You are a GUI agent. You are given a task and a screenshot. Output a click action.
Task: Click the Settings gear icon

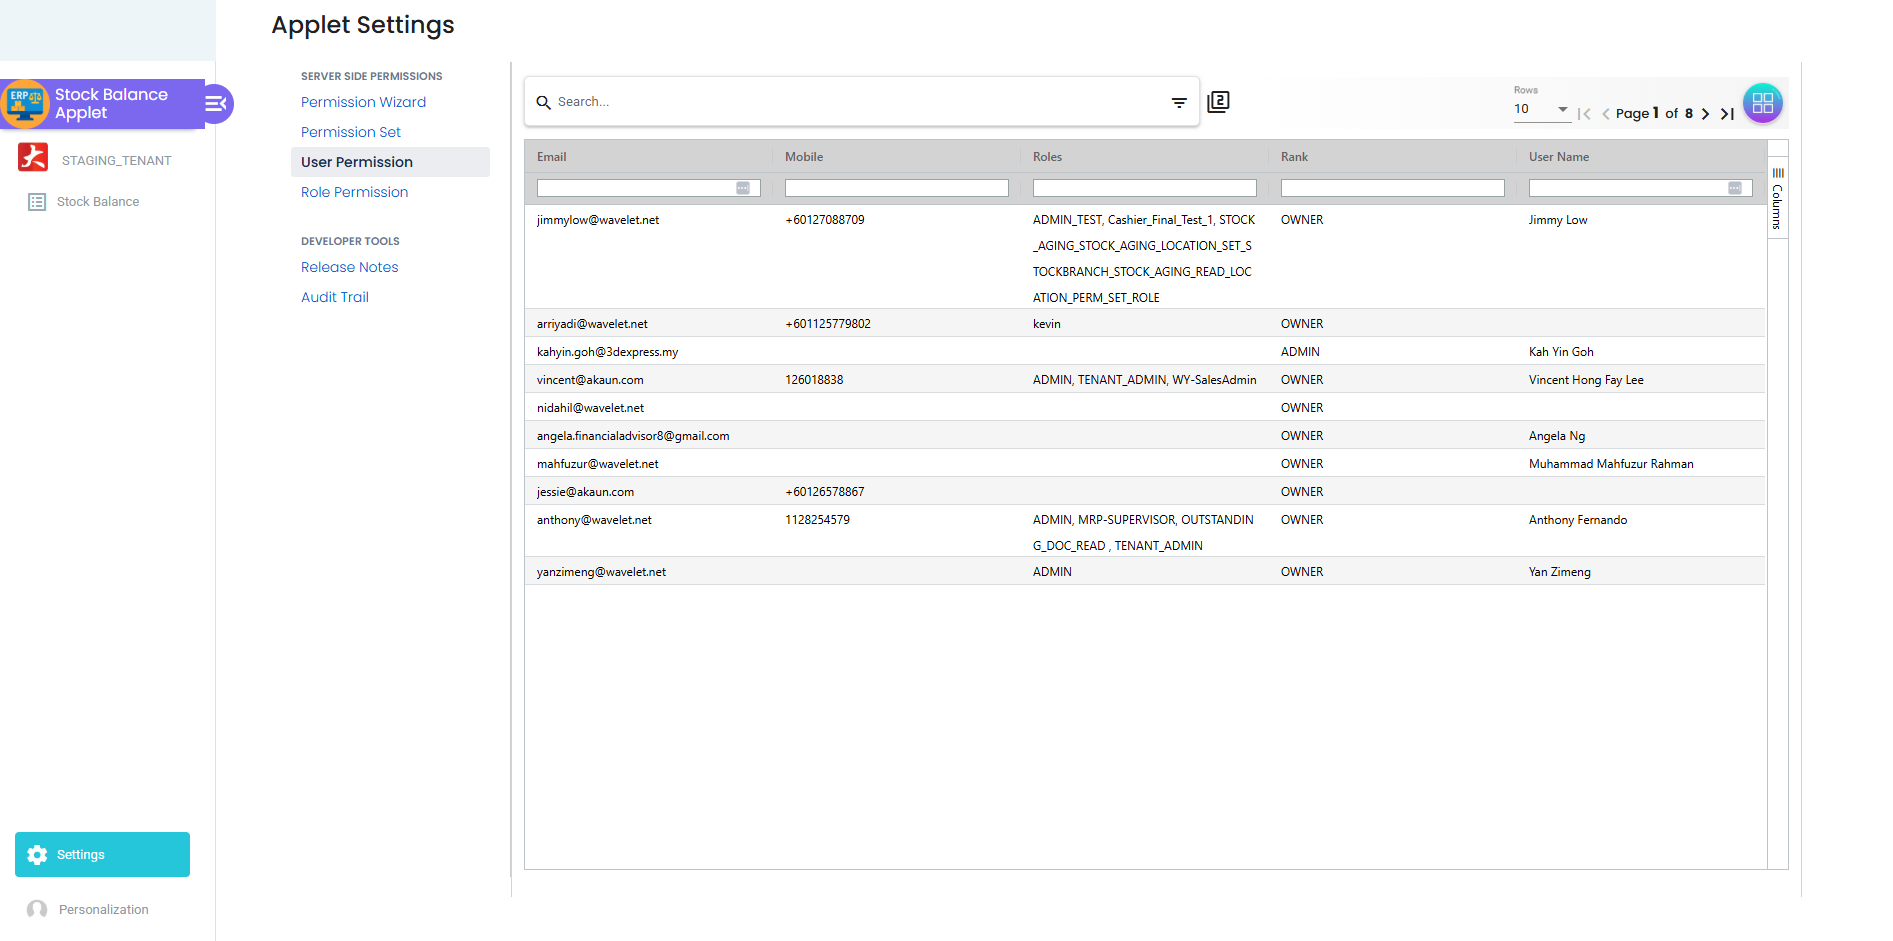click(x=37, y=854)
